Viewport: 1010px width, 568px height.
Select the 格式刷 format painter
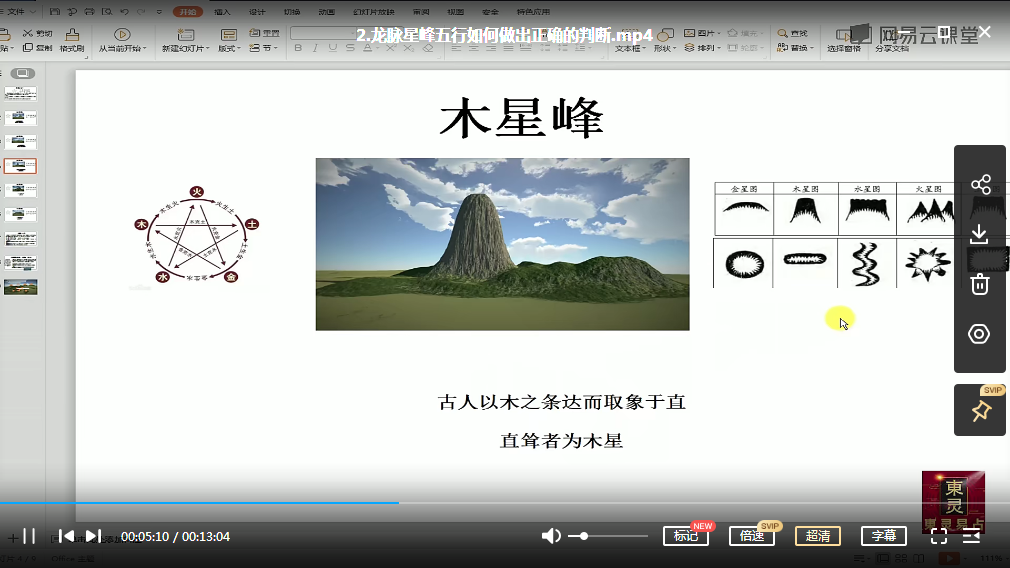(72, 41)
